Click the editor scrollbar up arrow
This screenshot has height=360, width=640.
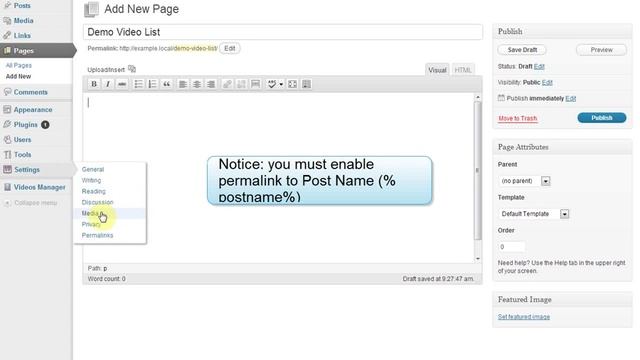(478, 97)
